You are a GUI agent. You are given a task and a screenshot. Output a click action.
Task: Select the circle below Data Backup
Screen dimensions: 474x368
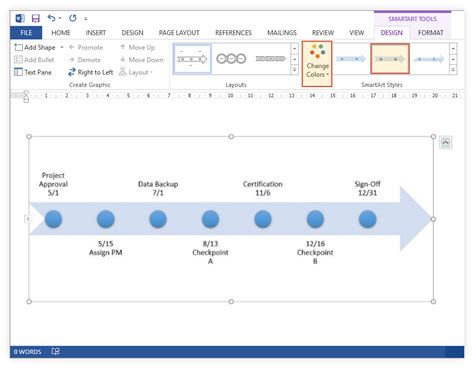[158, 219]
